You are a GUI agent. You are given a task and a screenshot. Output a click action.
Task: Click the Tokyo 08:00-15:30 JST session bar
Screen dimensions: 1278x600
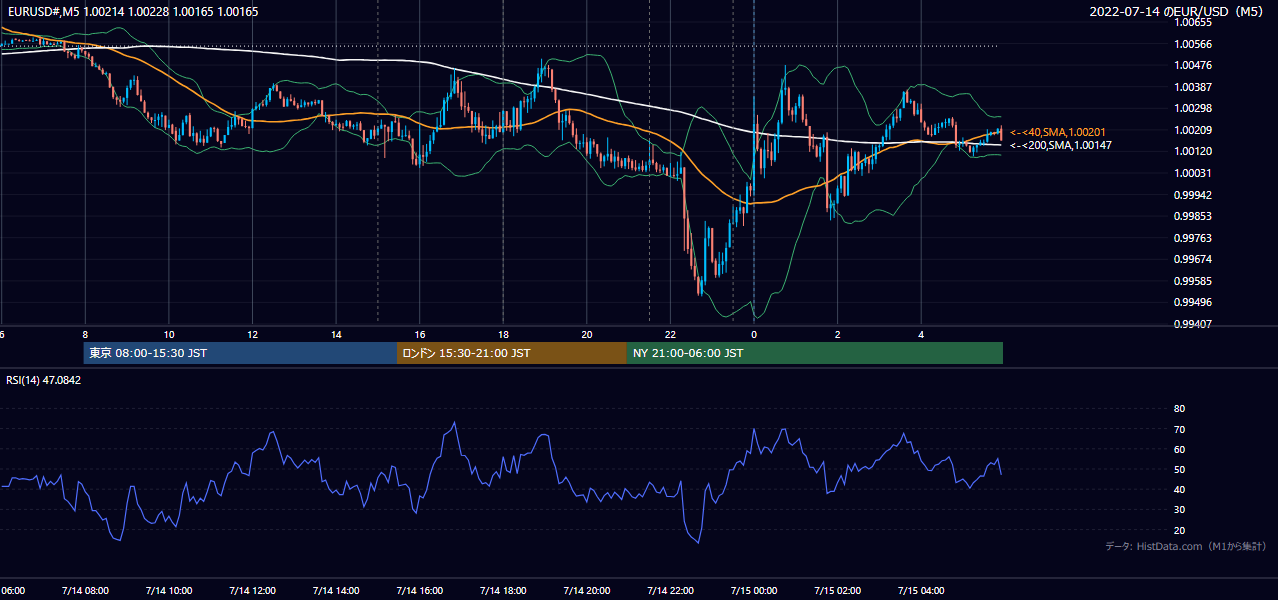[x=240, y=353]
